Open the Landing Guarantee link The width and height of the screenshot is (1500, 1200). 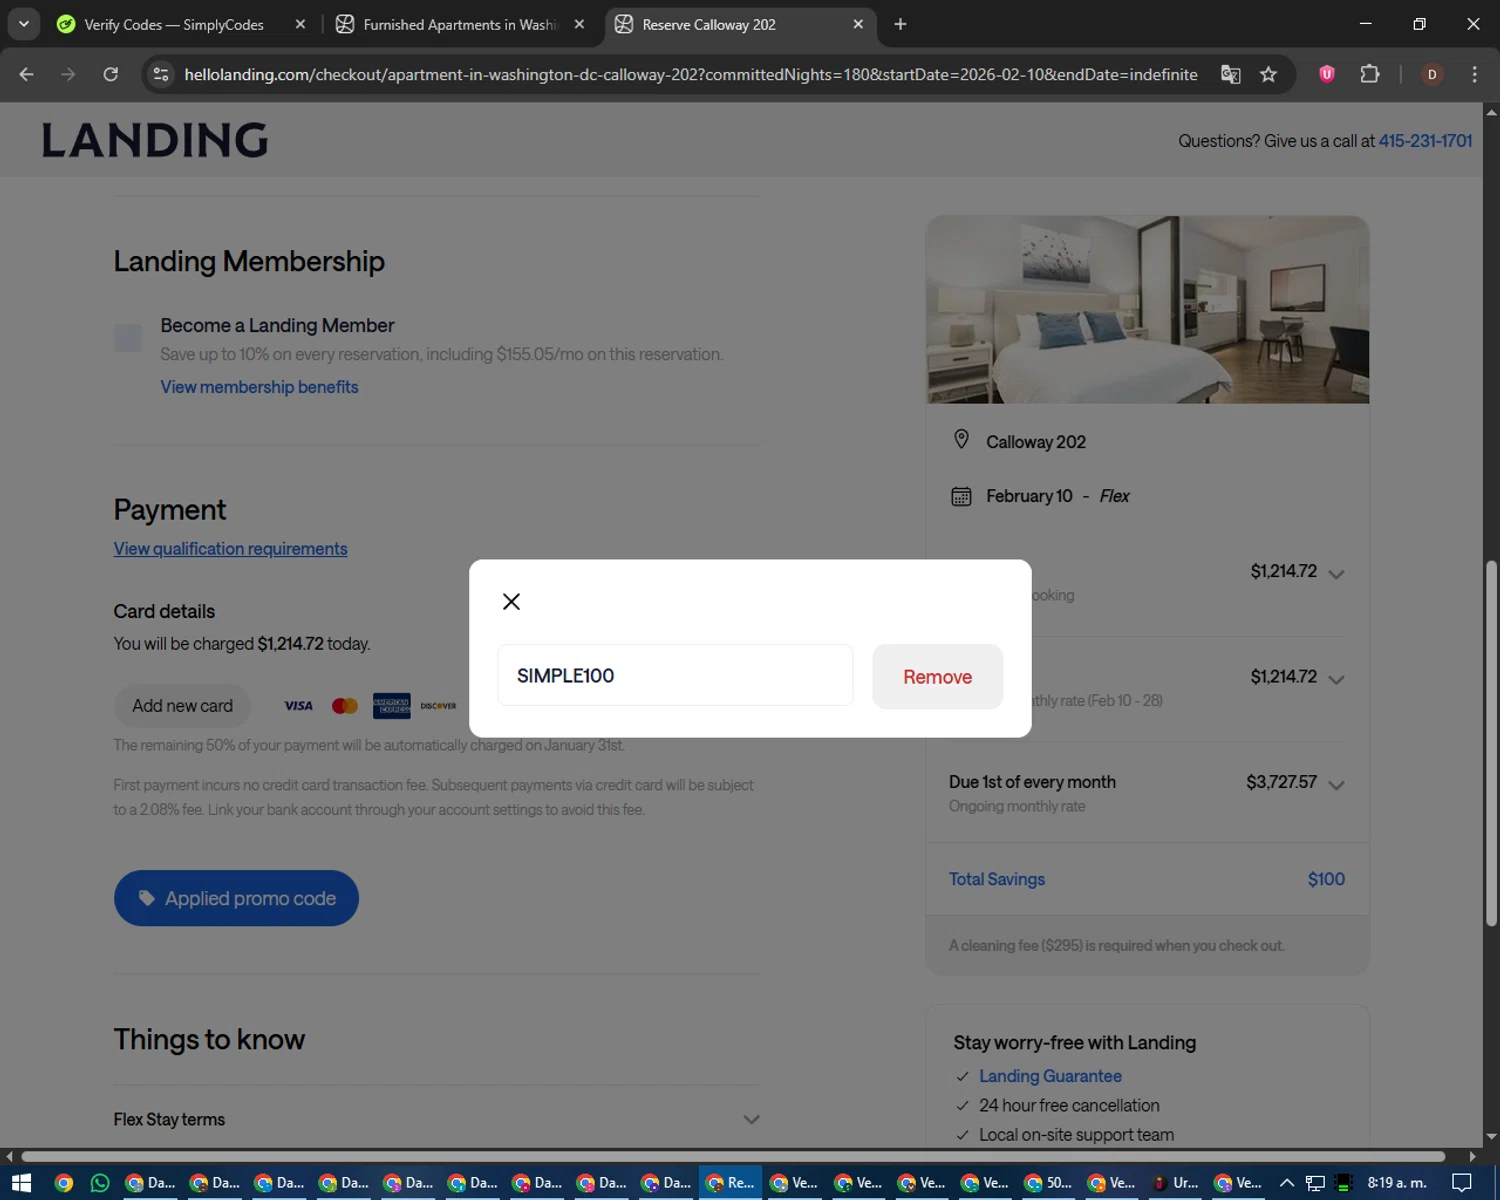(1050, 1076)
